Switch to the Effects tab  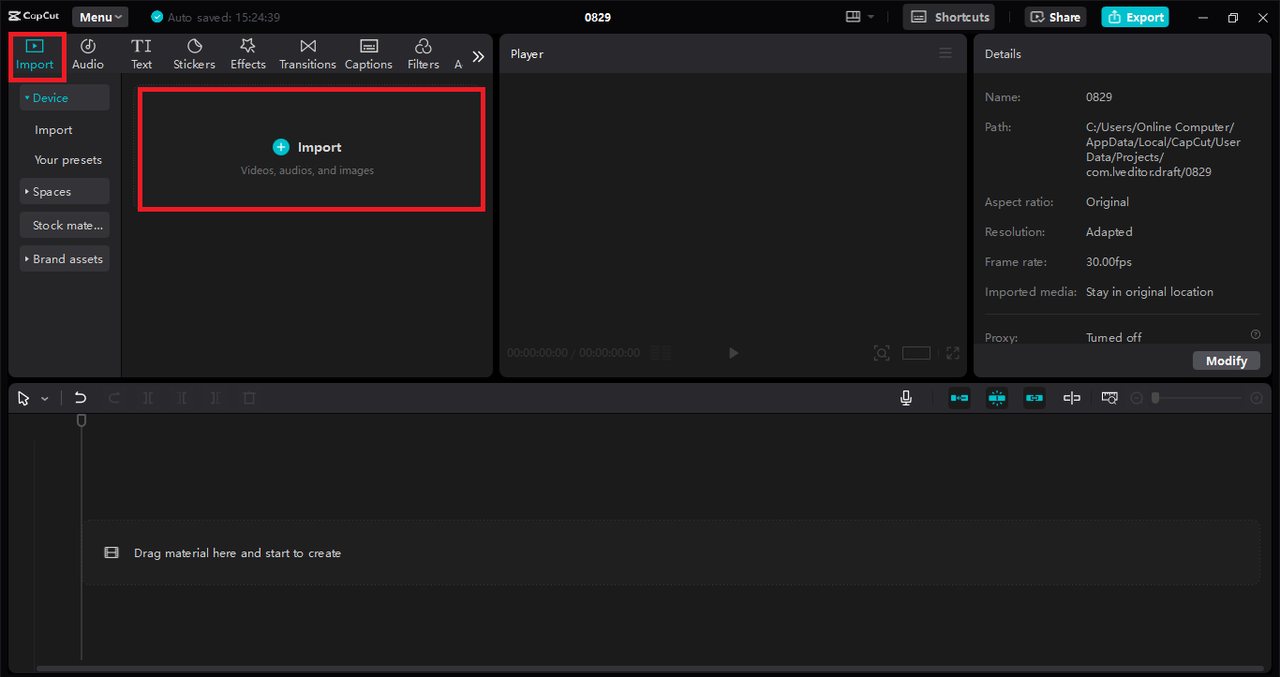point(248,55)
